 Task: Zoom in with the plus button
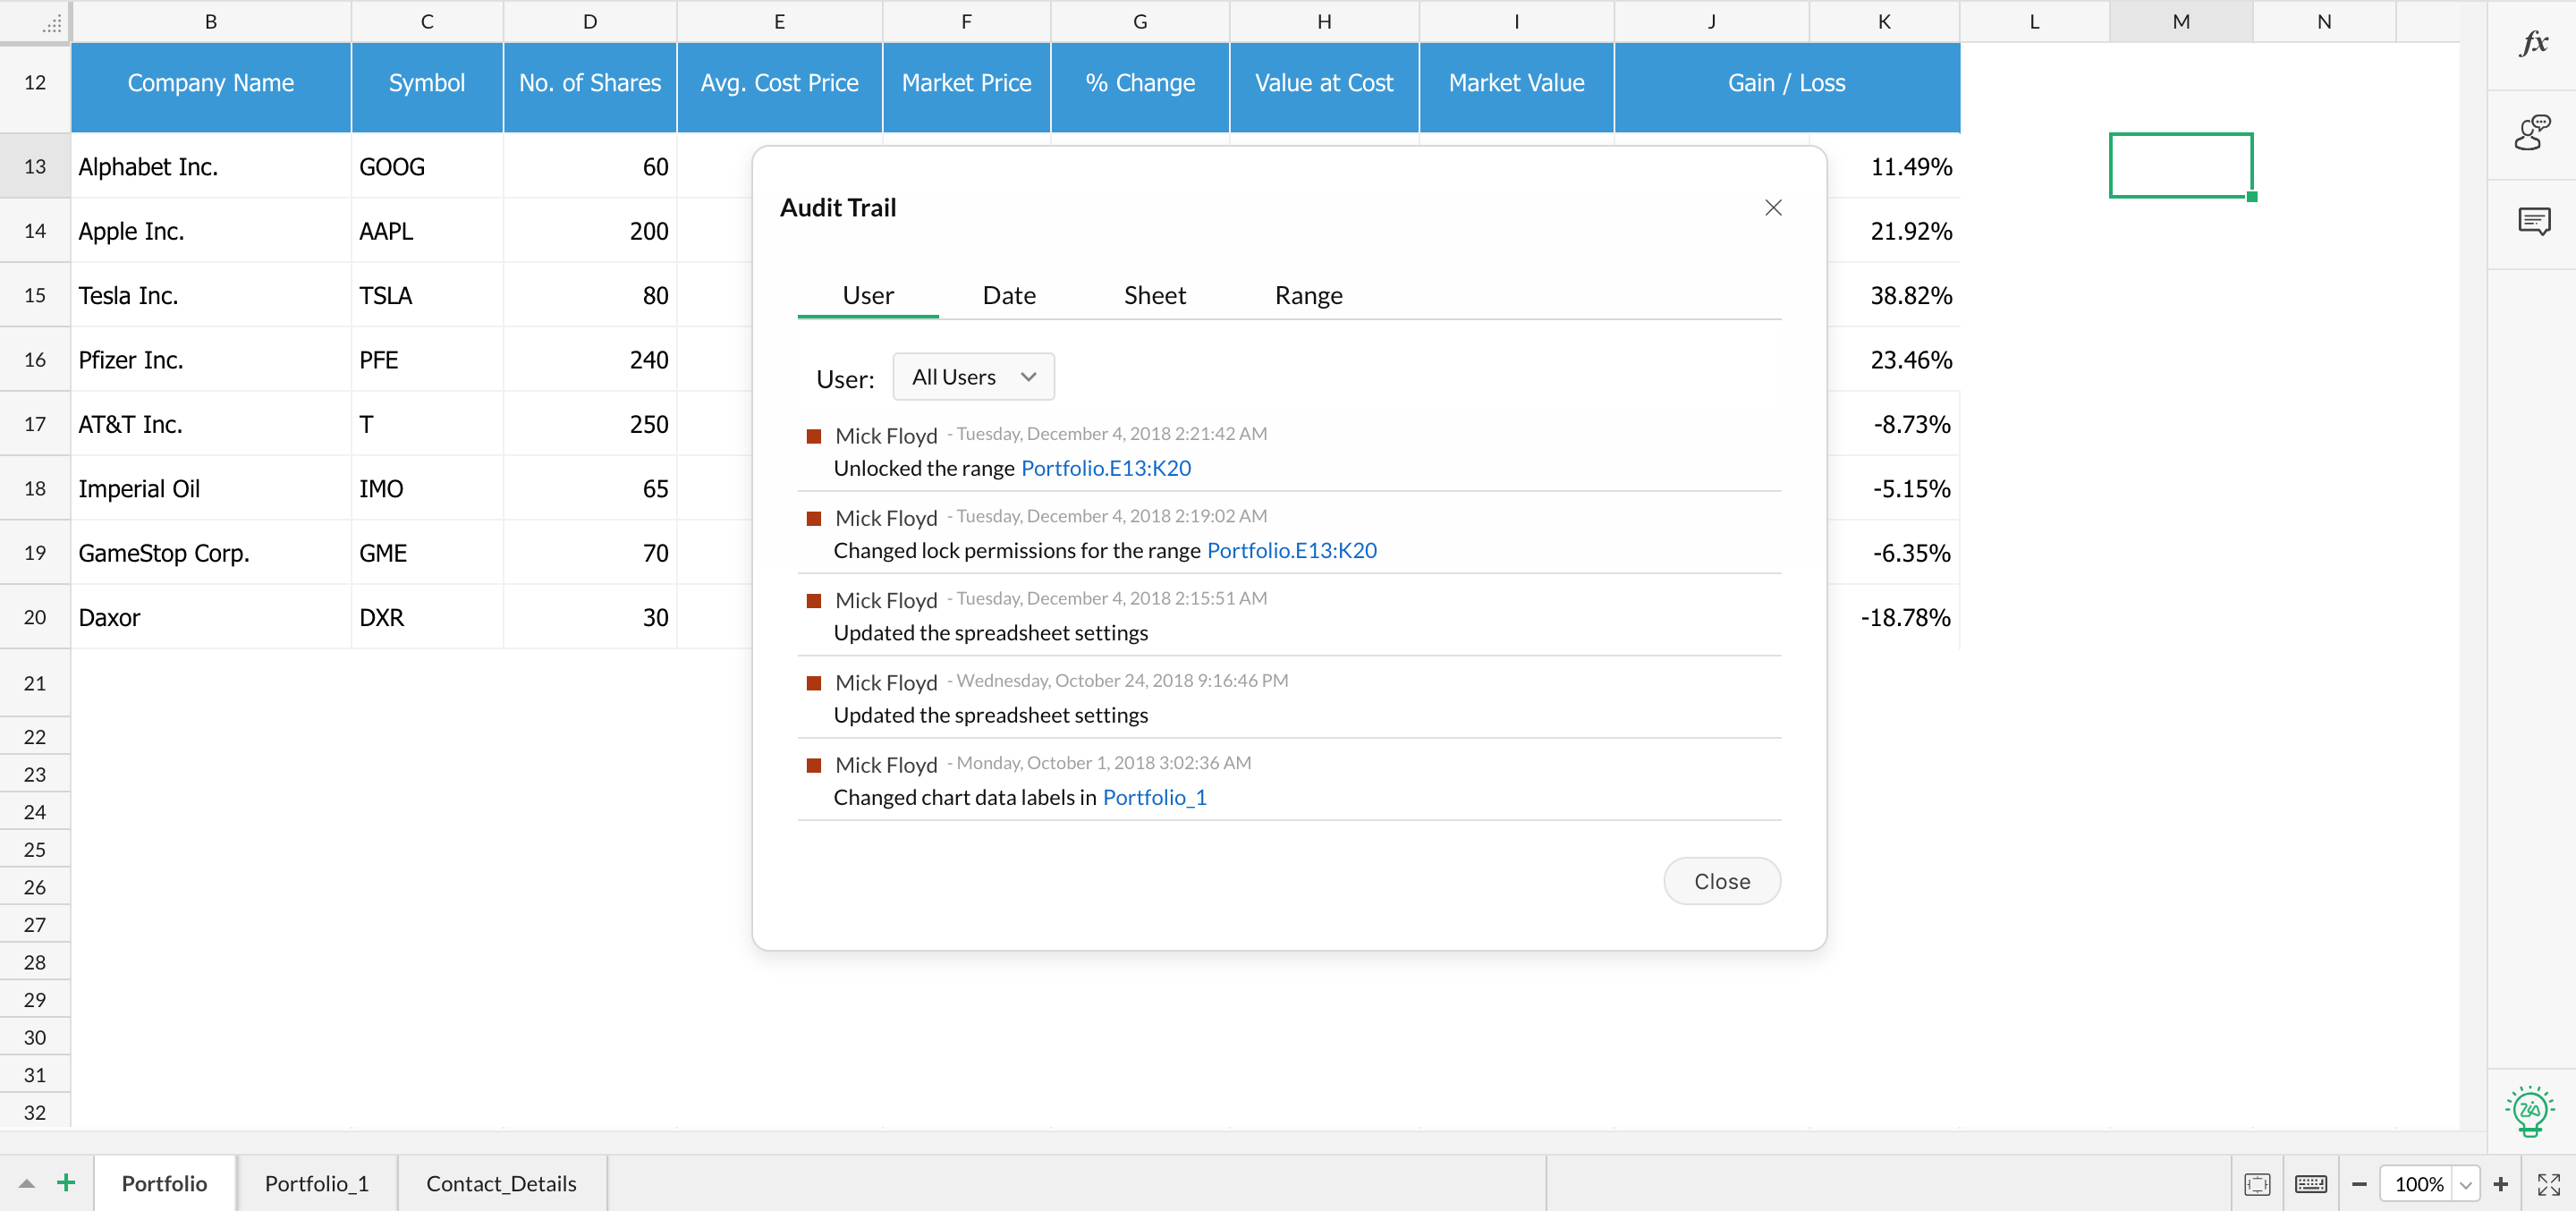[x=2501, y=1184]
